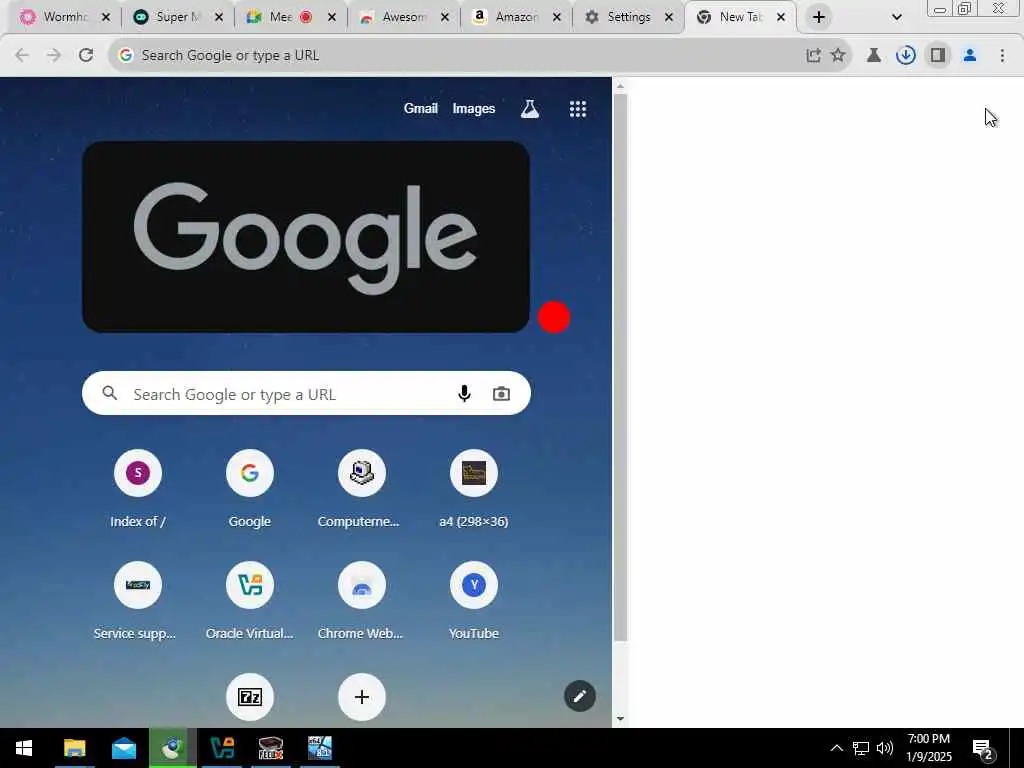
Task: Open the Gmail link
Action: point(421,109)
